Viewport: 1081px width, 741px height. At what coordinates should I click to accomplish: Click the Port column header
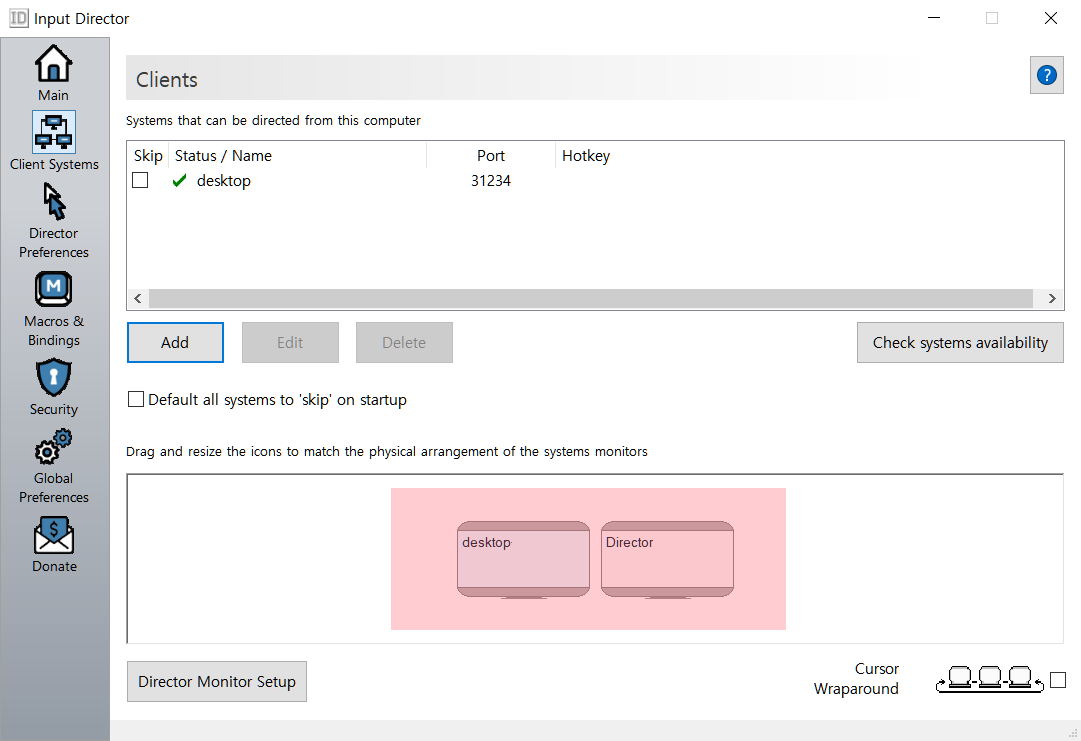click(x=491, y=156)
